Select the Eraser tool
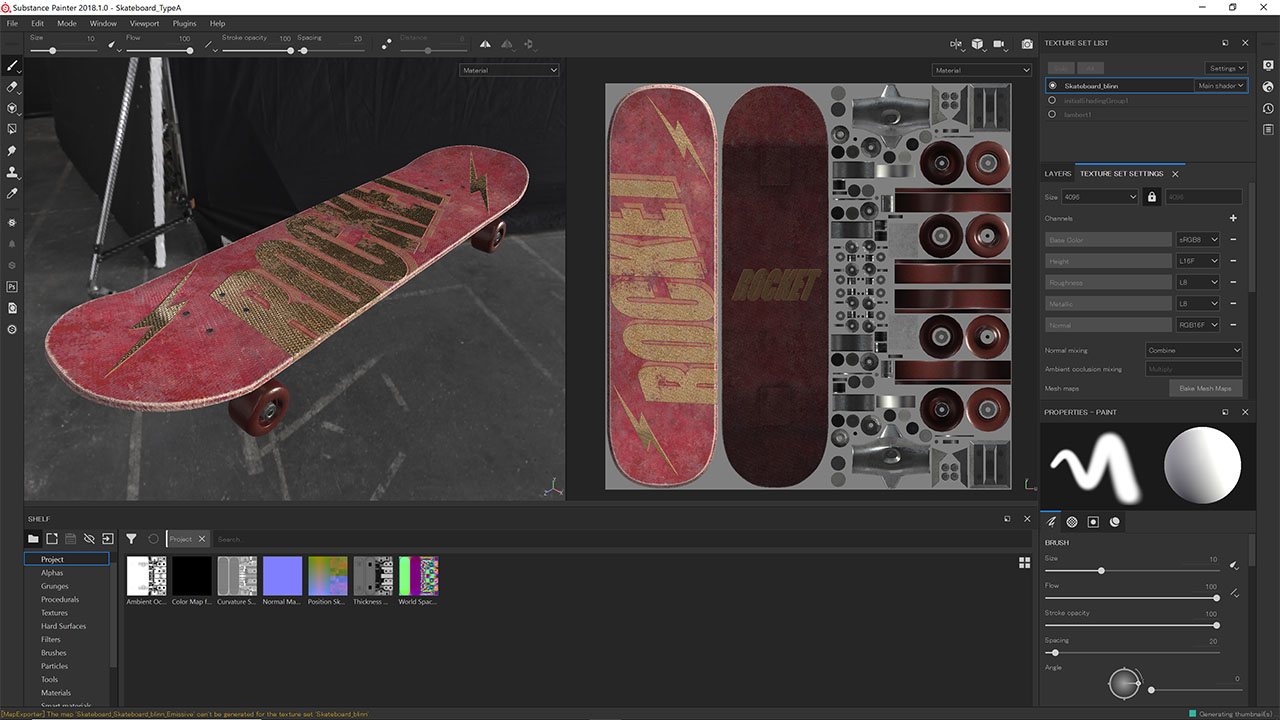Screen dimensions: 1280x720 coord(12,87)
